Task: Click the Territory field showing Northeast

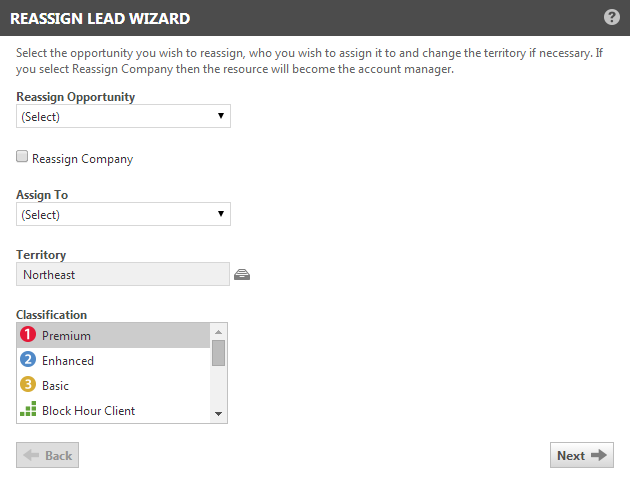Action: (123, 275)
